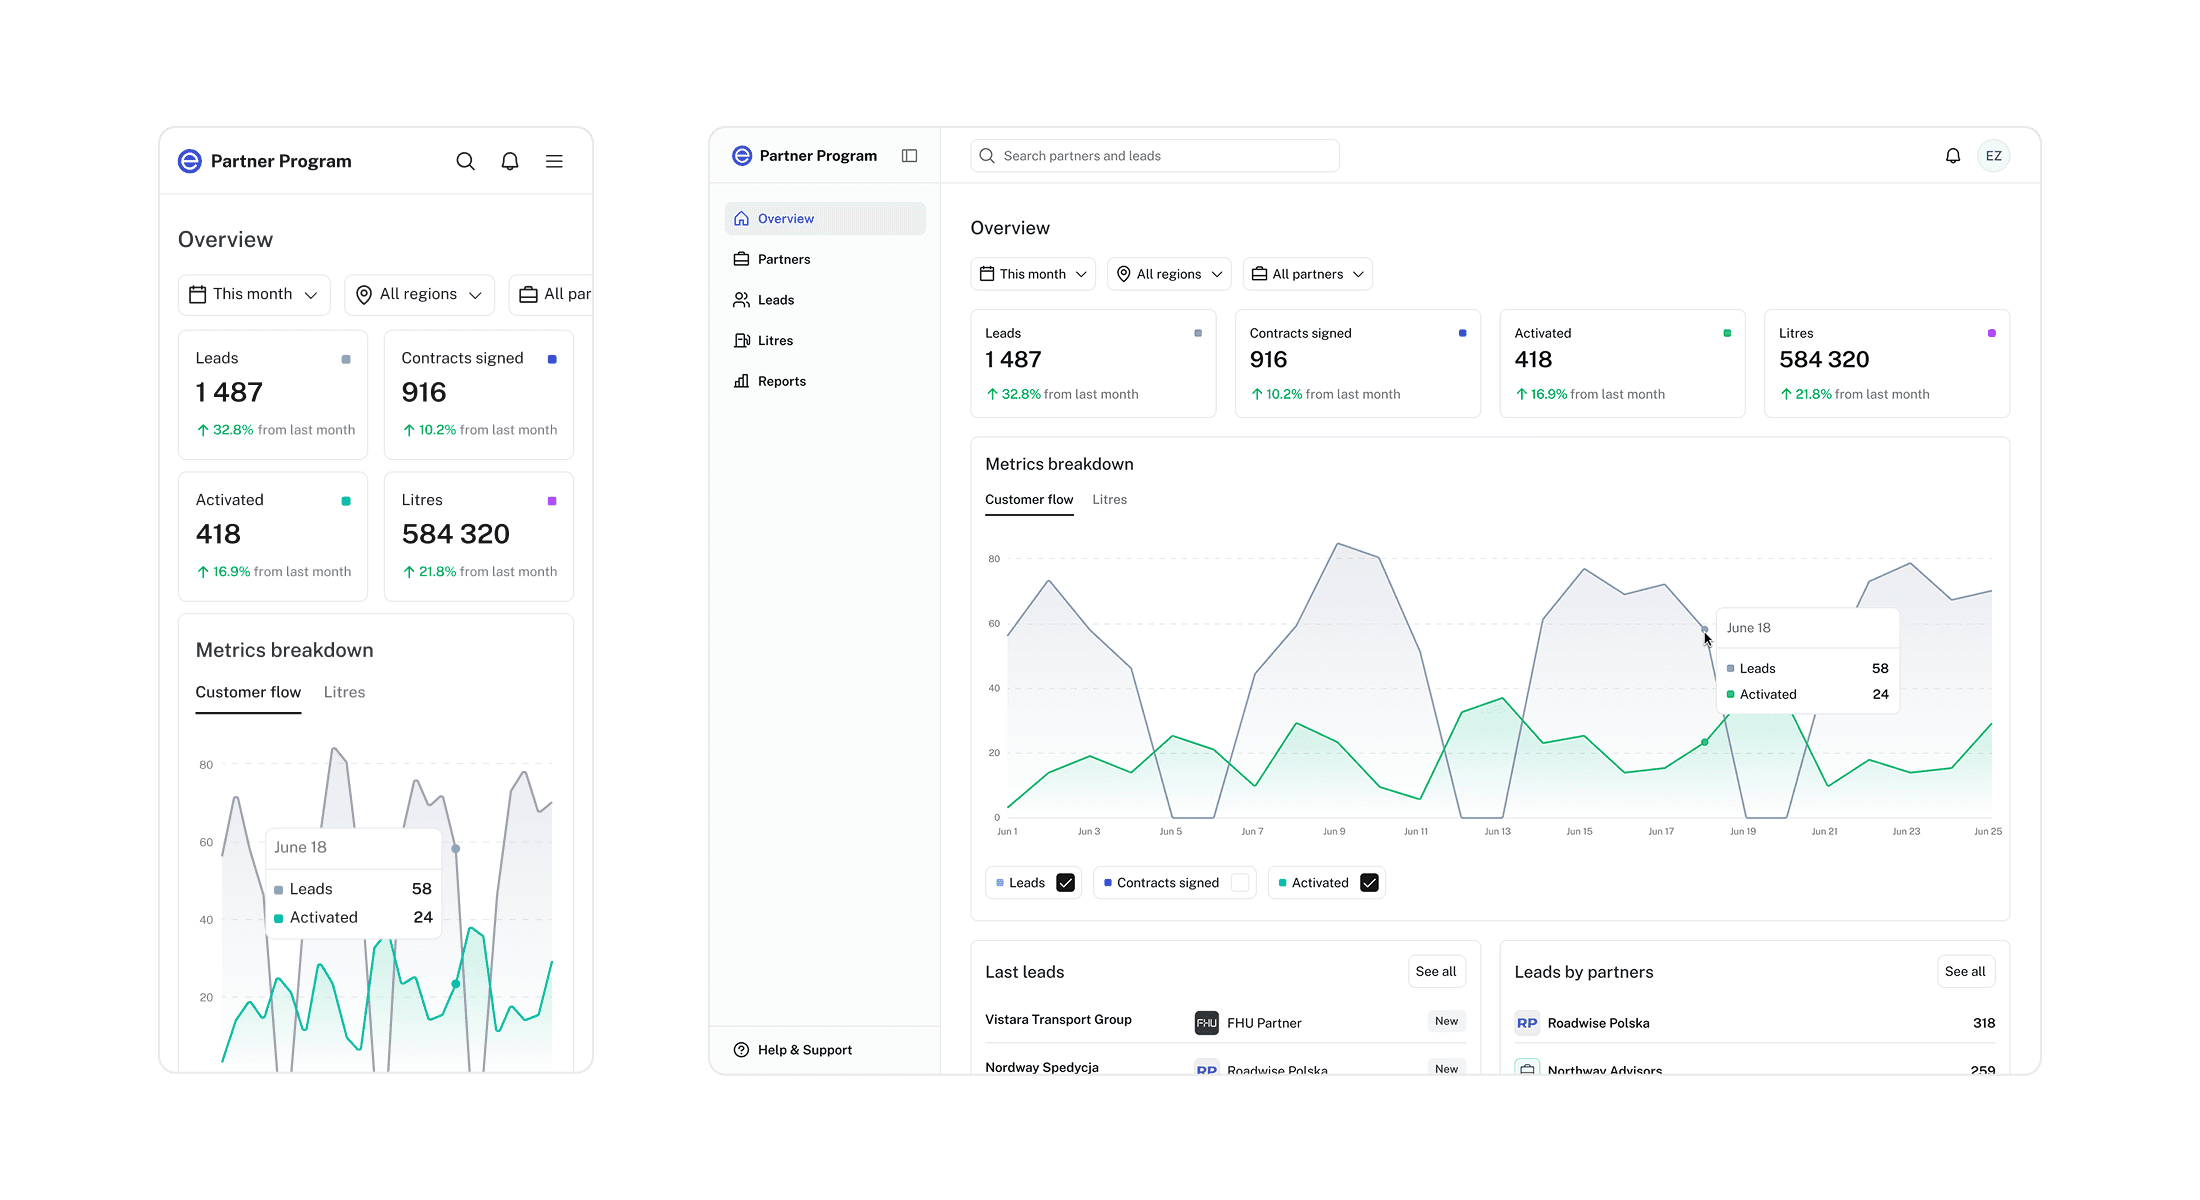2200x1200 pixels.
Task: Open notifications bell in desktop header
Action: click(x=1952, y=156)
